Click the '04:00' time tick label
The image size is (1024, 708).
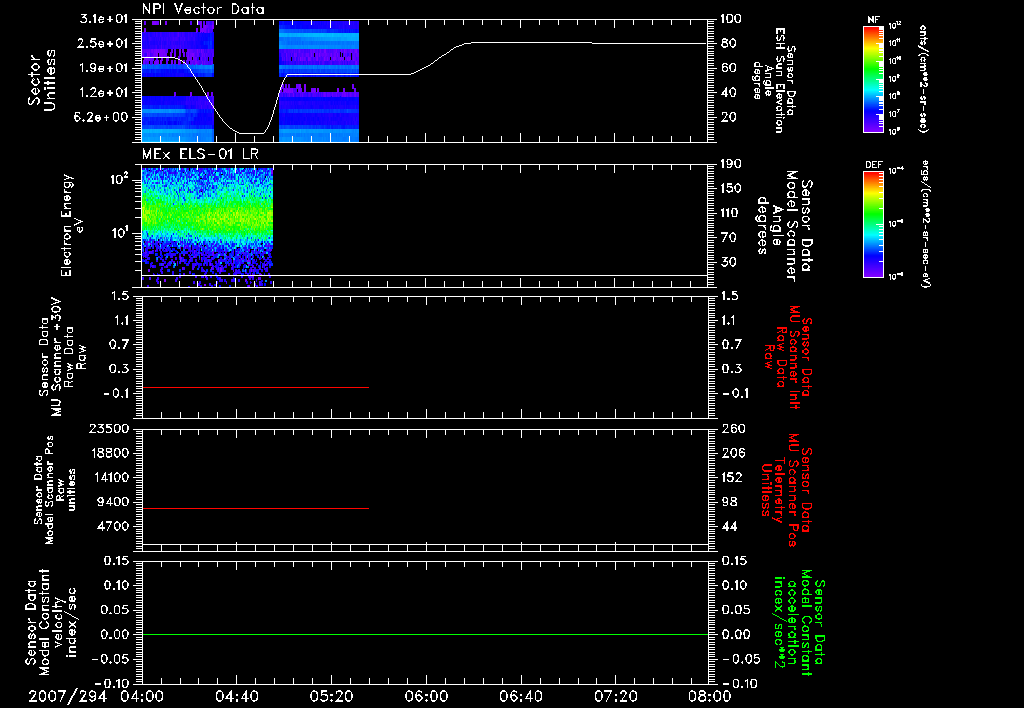coord(142,696)
